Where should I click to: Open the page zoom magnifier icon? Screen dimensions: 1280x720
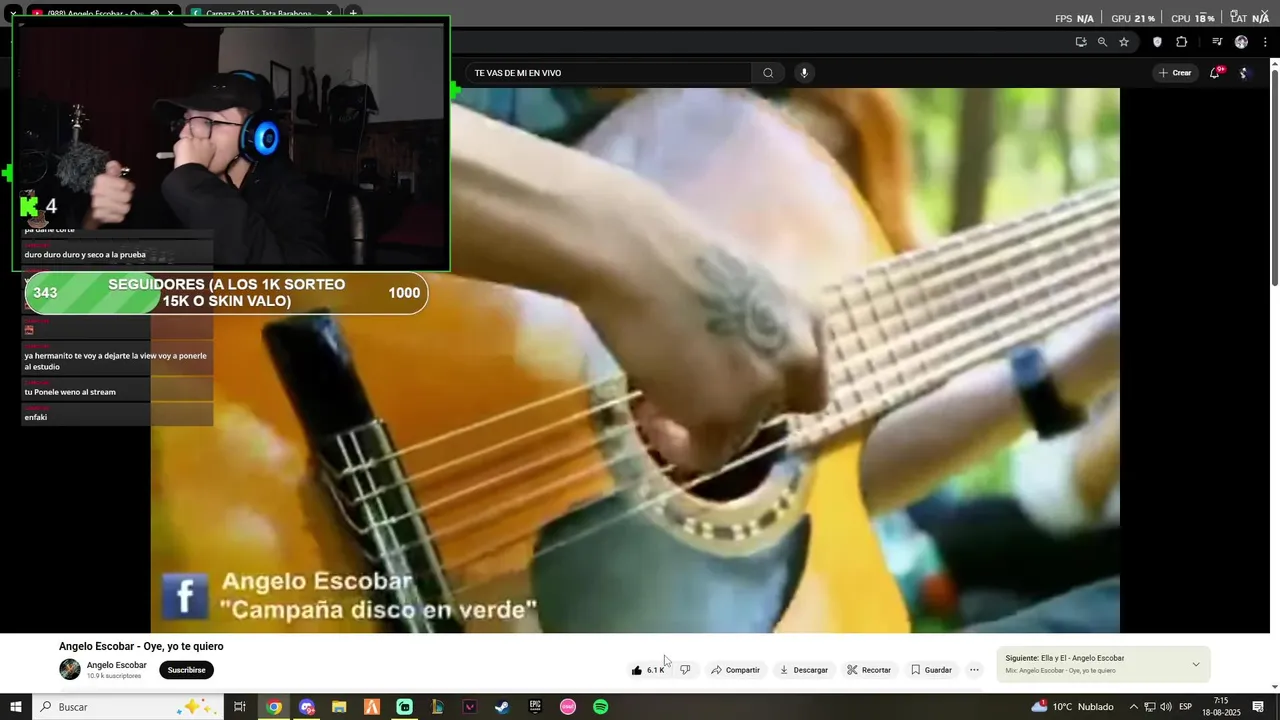pyautogui.click(x=1102, y=42)
